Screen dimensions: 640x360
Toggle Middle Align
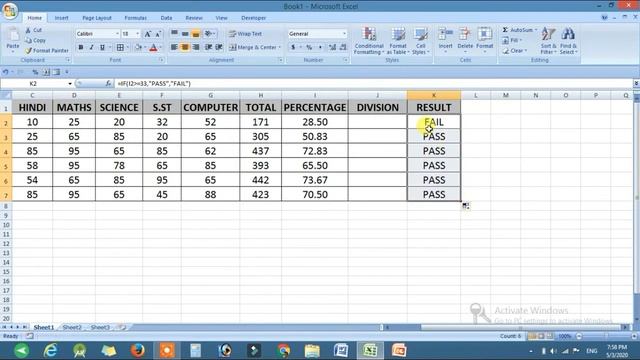click(x=185, y=33)
